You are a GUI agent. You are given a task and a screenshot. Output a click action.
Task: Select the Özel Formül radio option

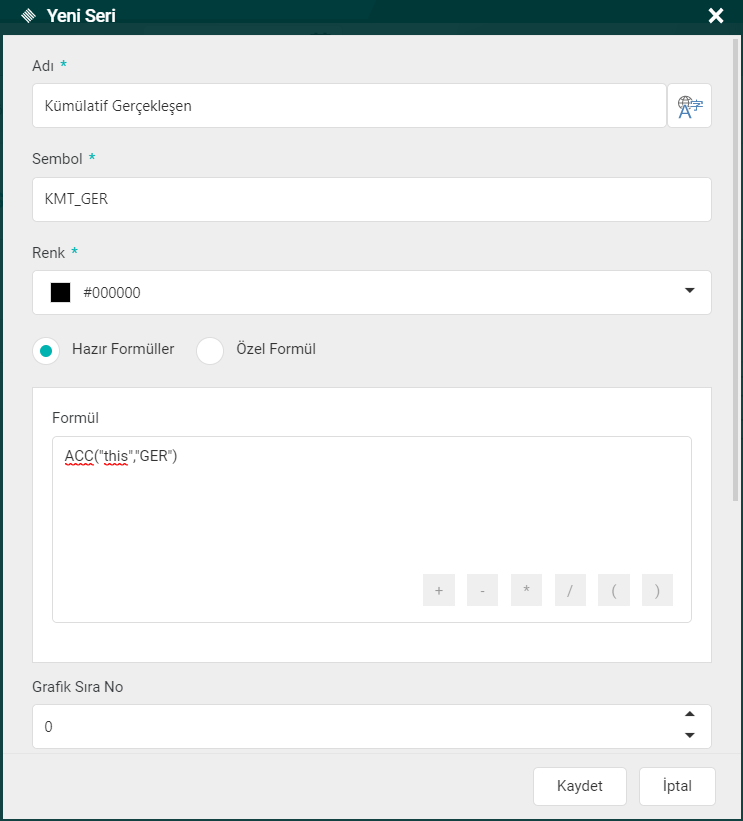click(210, 351)
